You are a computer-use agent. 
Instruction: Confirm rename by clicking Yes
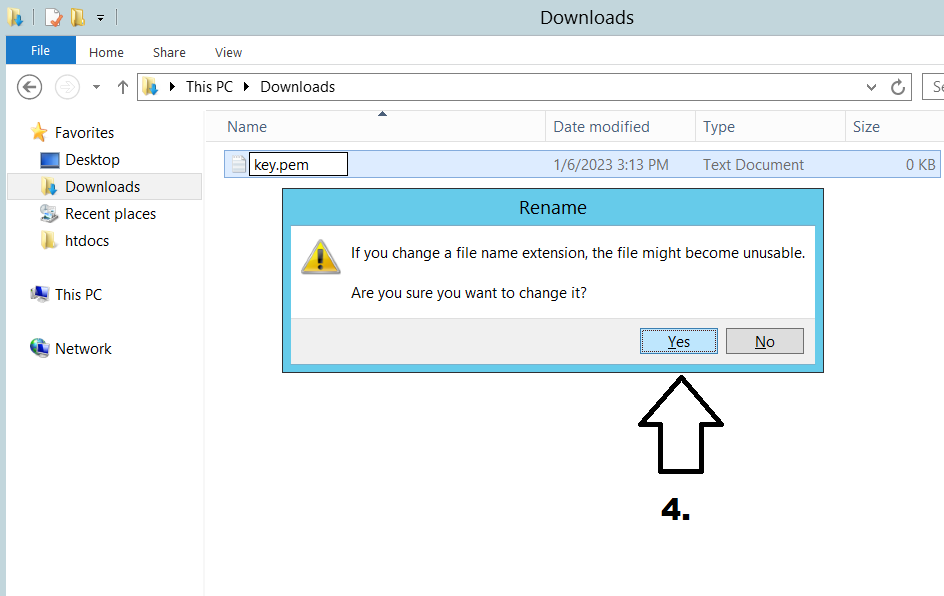[679, 341]
